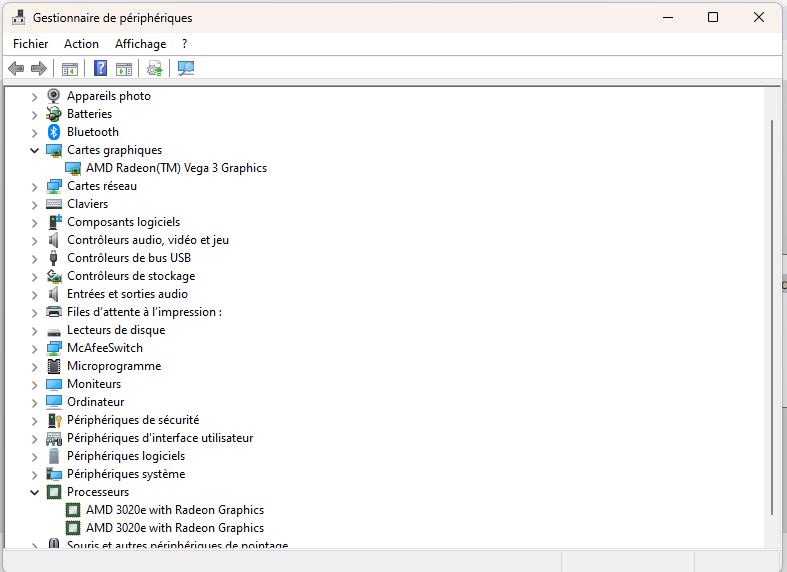
Task: Click the Cartes réseau network icon
Action: click(54, 186)
